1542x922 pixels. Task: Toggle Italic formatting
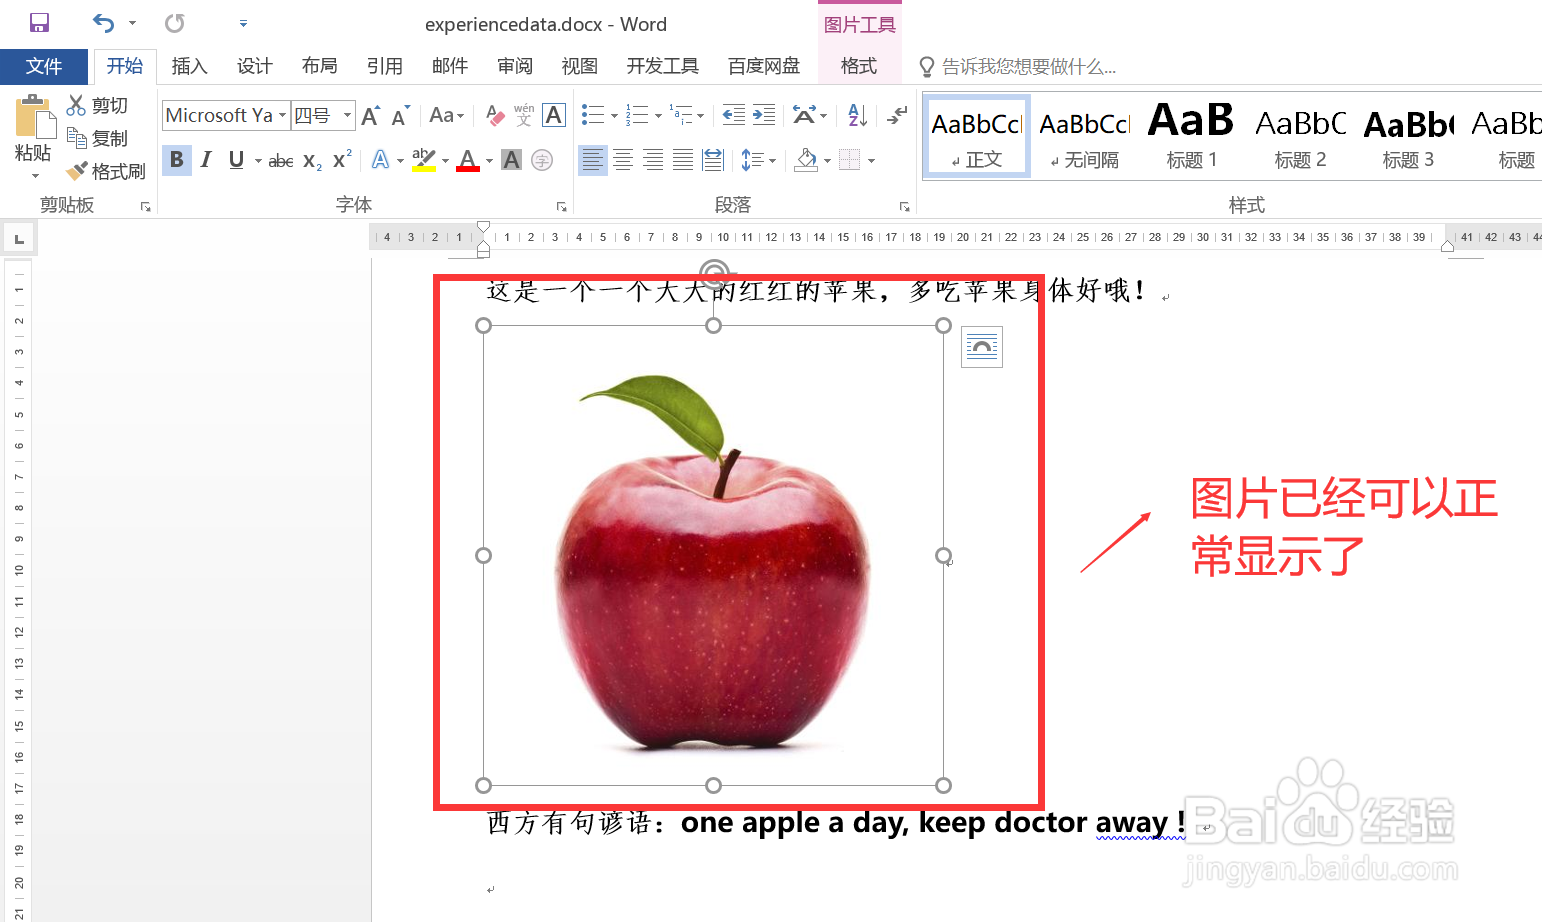[206, 159]
